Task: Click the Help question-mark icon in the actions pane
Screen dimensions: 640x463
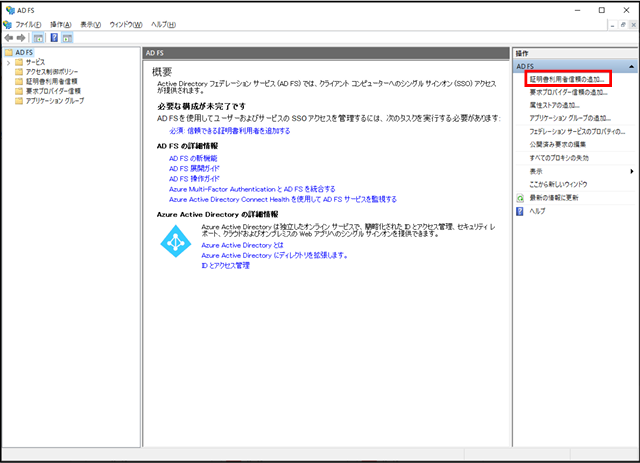Action: pyautogui.click(x=520, y=211)
